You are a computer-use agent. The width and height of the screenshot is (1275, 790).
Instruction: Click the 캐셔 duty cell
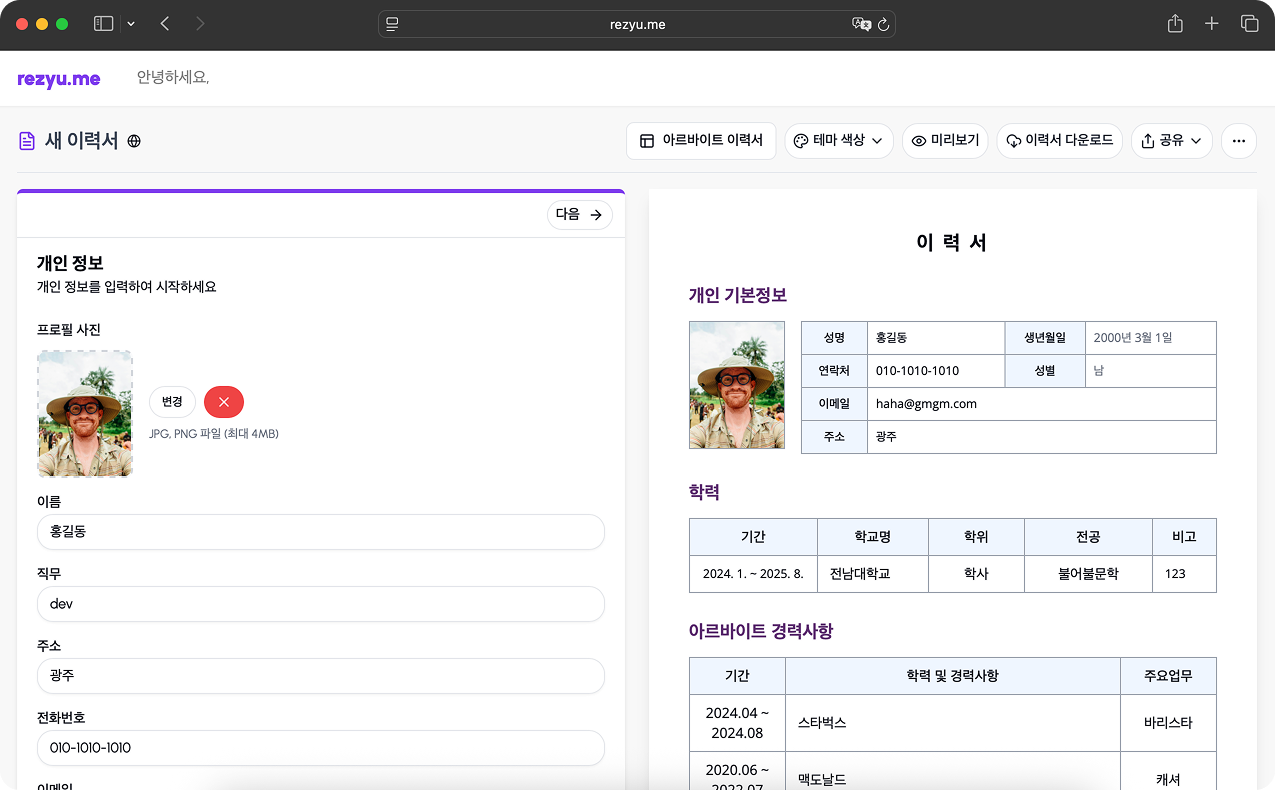[1168, 771]
